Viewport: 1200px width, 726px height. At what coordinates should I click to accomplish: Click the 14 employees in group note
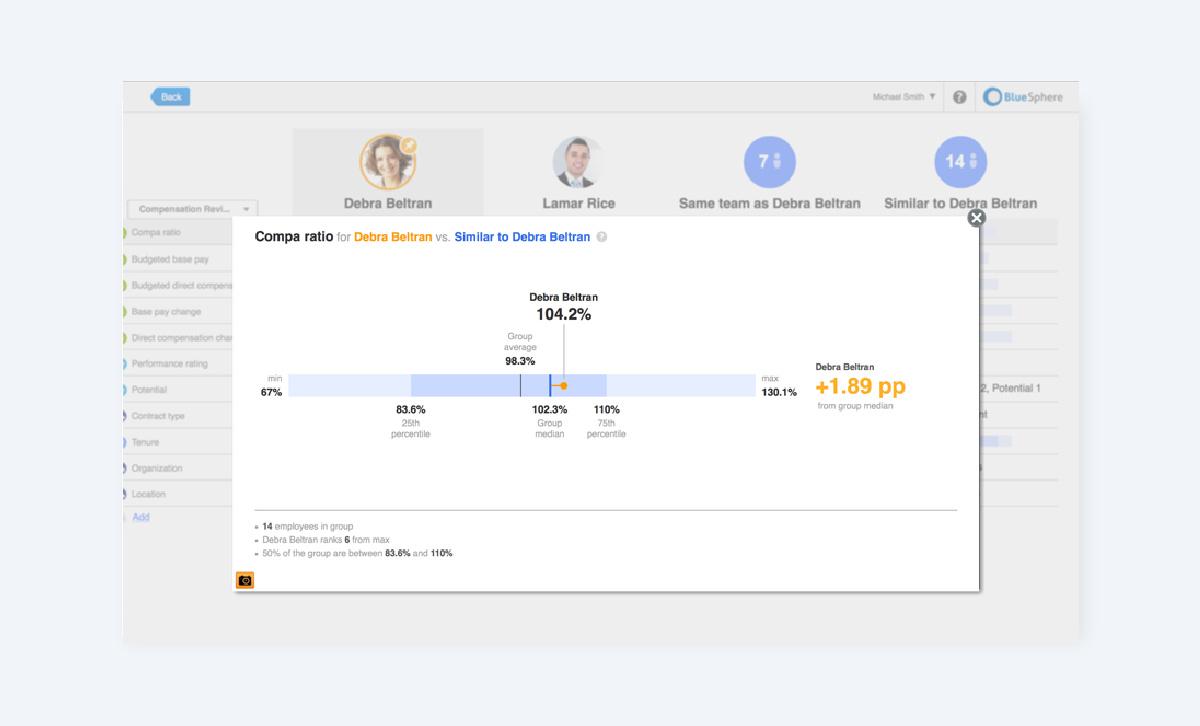pos(307,526)
